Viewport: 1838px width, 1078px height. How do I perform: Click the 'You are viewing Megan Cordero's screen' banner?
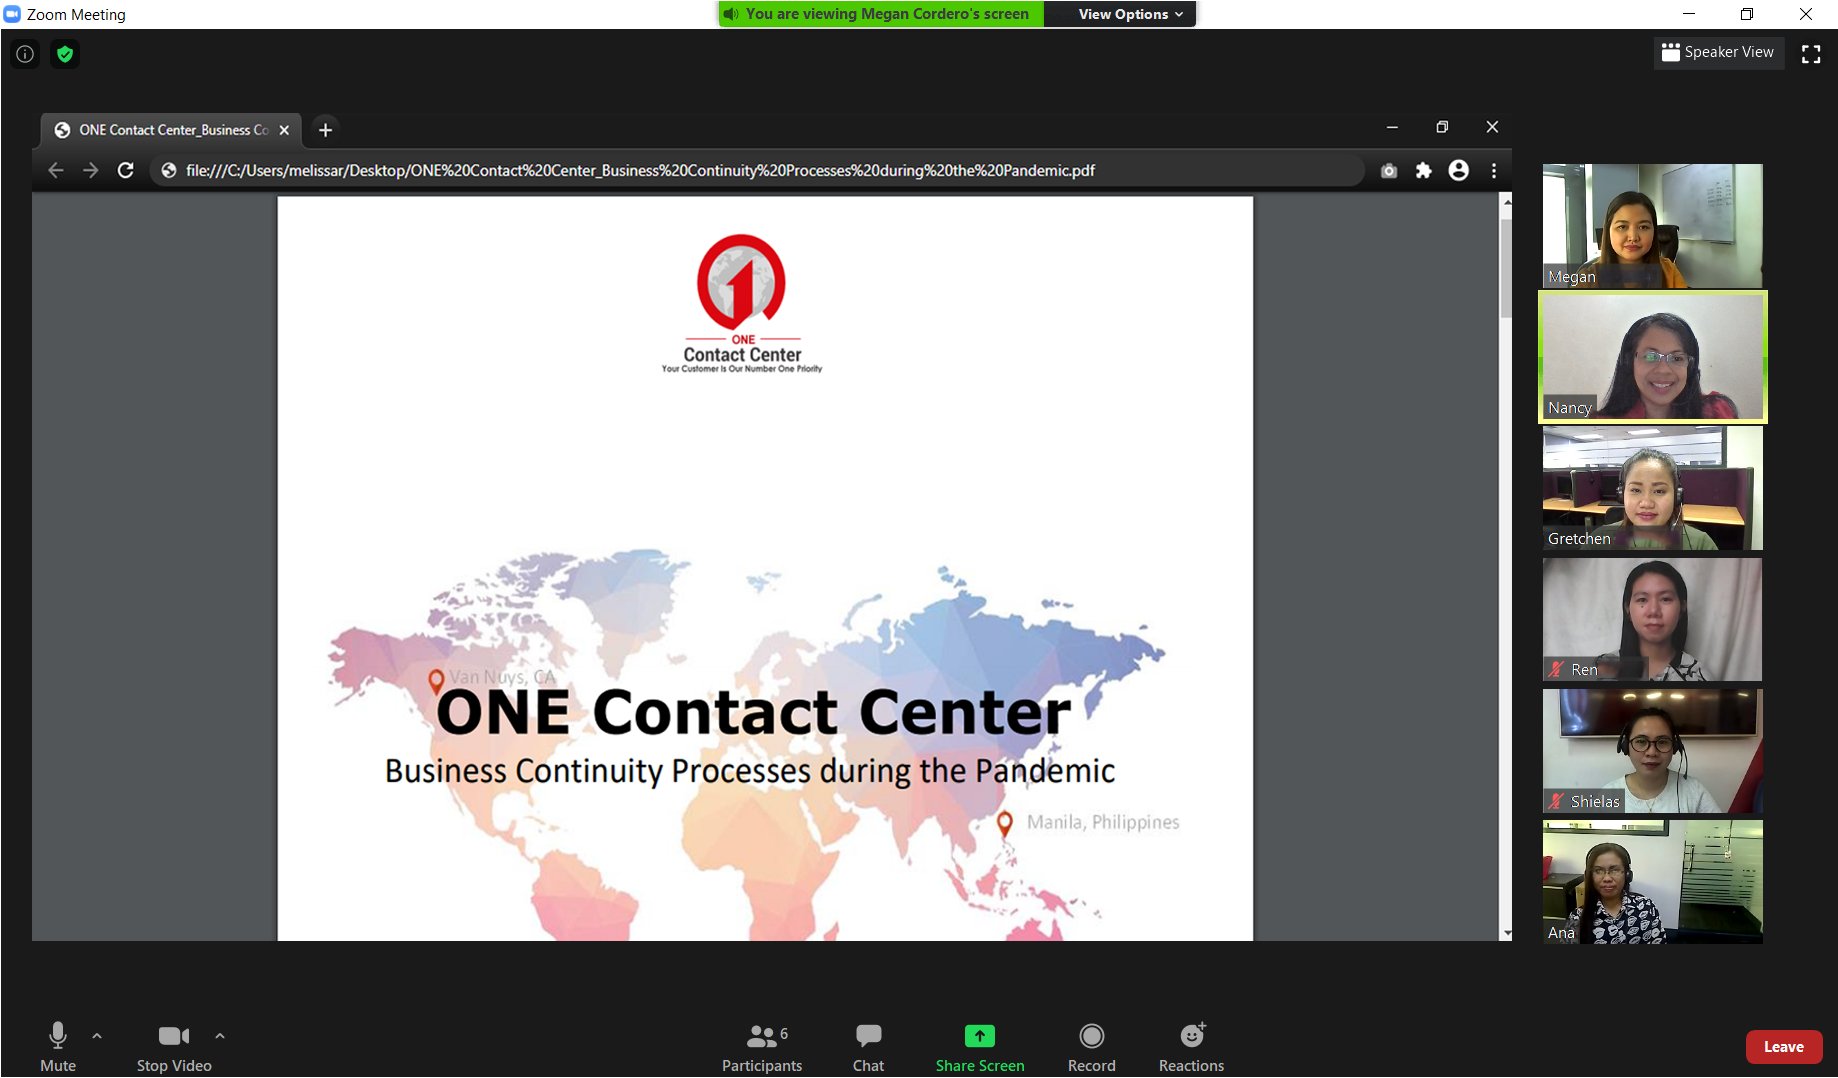click(x=881, y=14)
